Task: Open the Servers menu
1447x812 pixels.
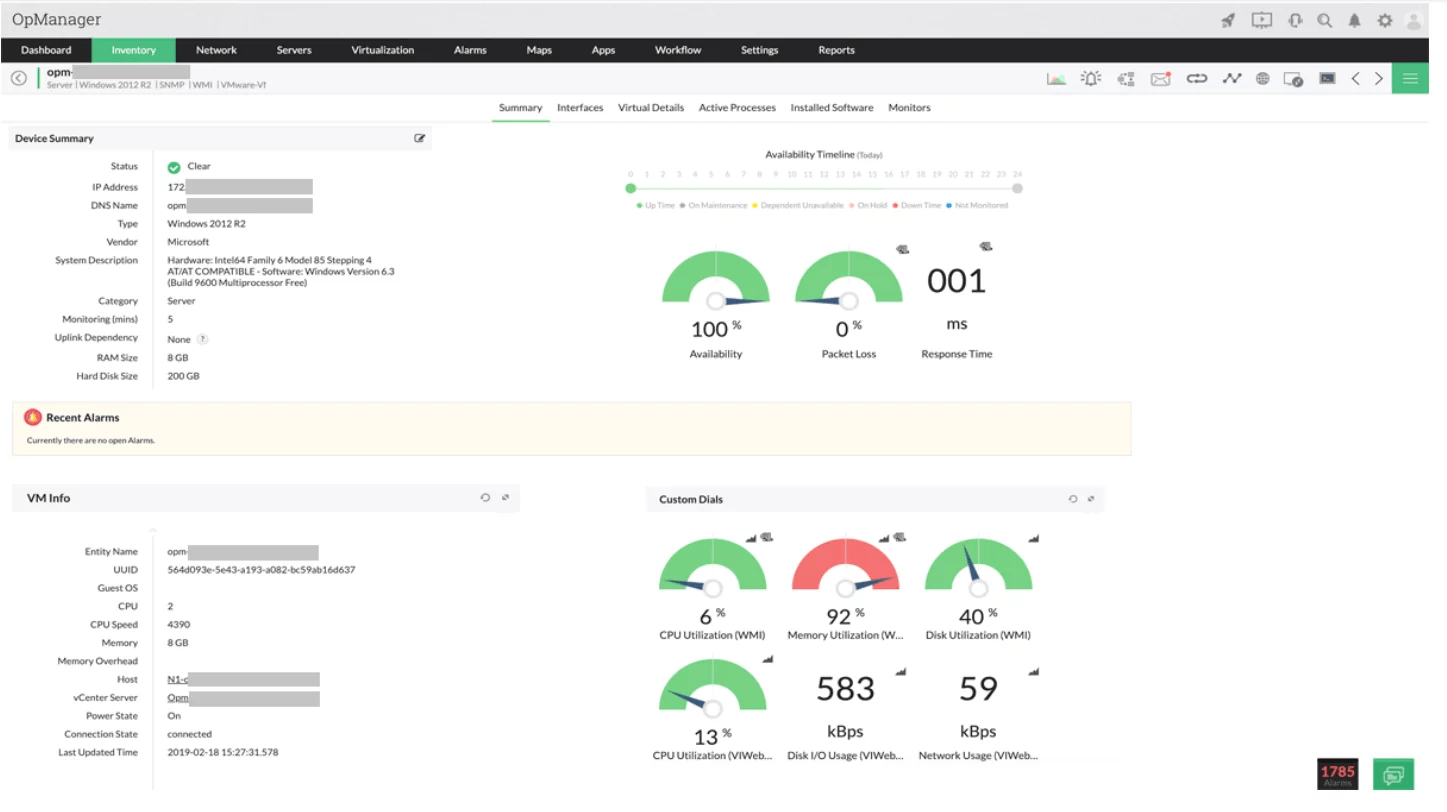Action: pos(294,50)
